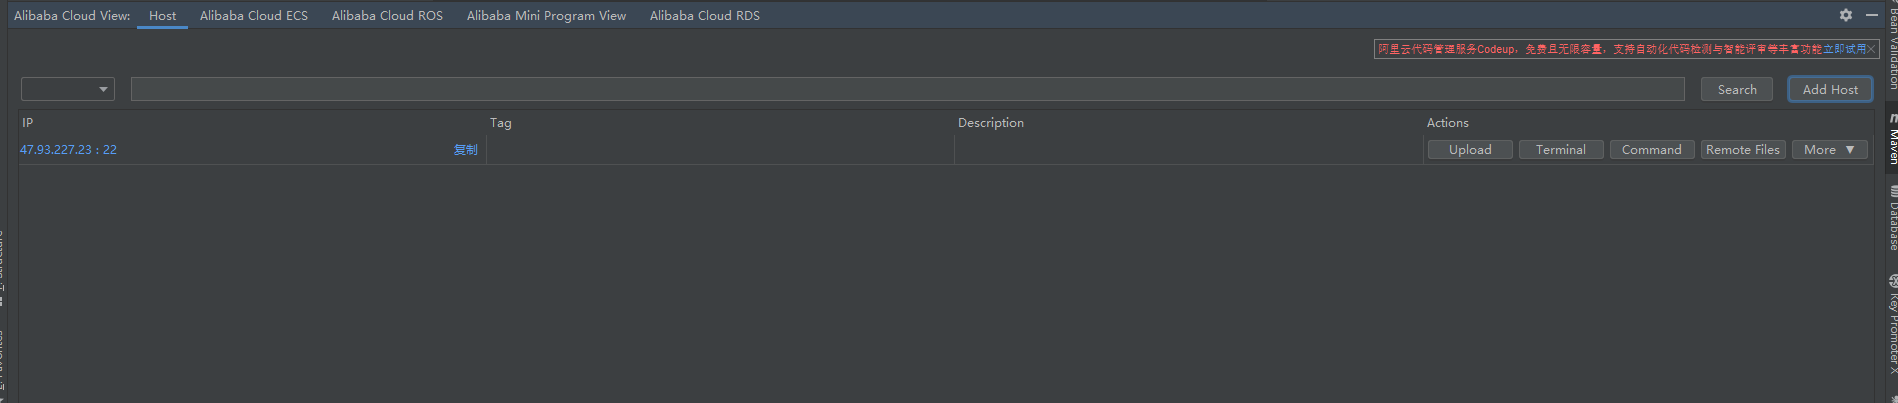The image size is (1898, 403).
Task: Expand the More actions dropdown
Action: [x=1830, y=150]
